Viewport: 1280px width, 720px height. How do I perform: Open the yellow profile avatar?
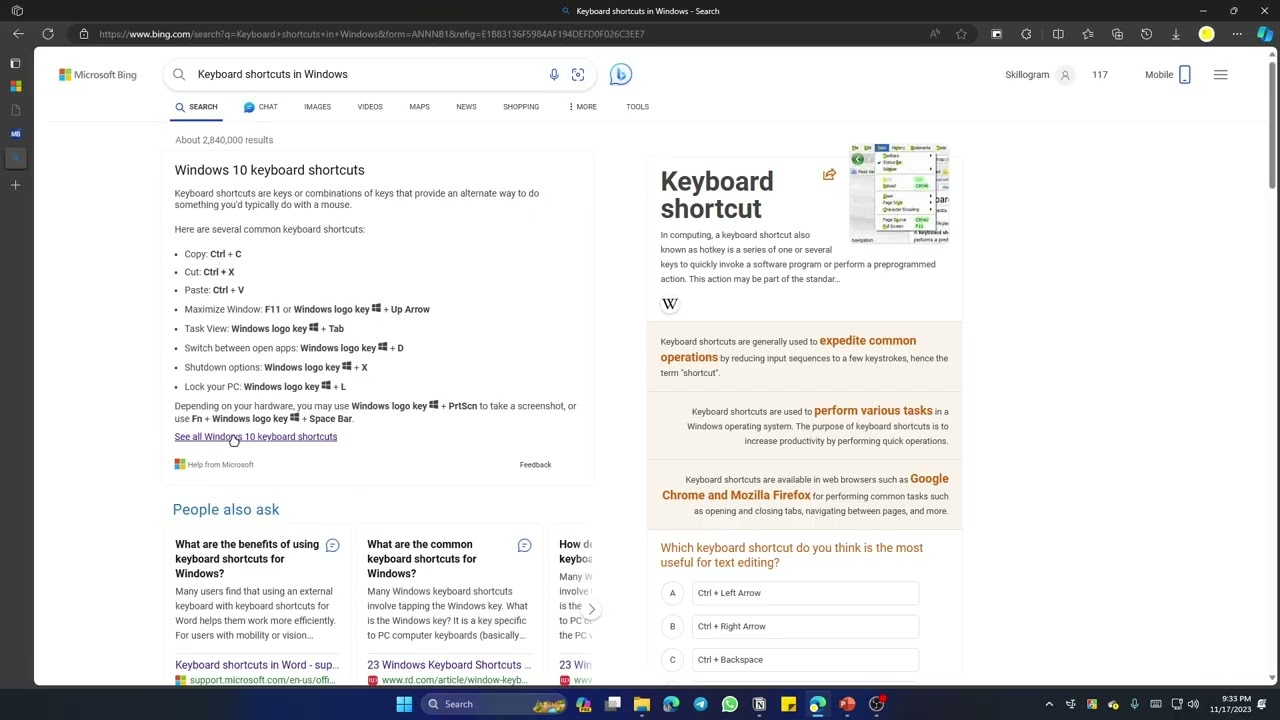tap(1207, 34)
